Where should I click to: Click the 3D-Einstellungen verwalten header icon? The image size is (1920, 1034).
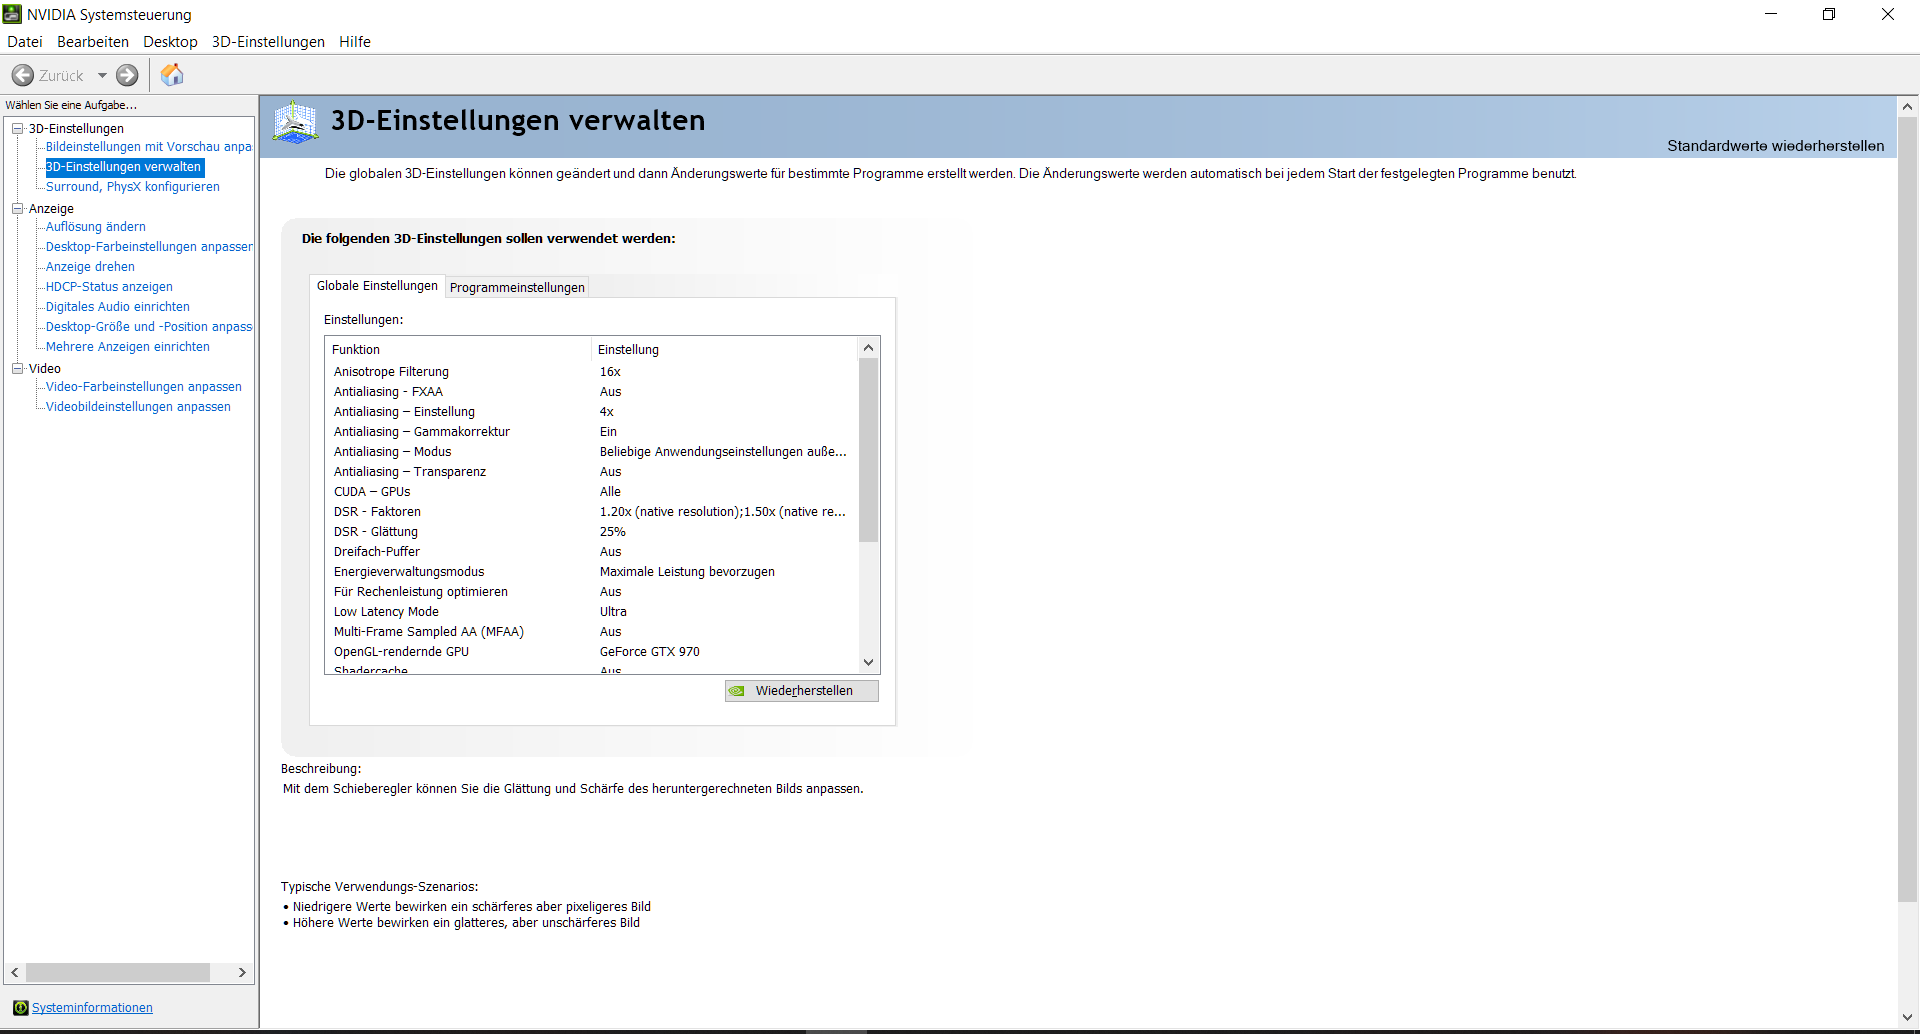tap(295, 122)
